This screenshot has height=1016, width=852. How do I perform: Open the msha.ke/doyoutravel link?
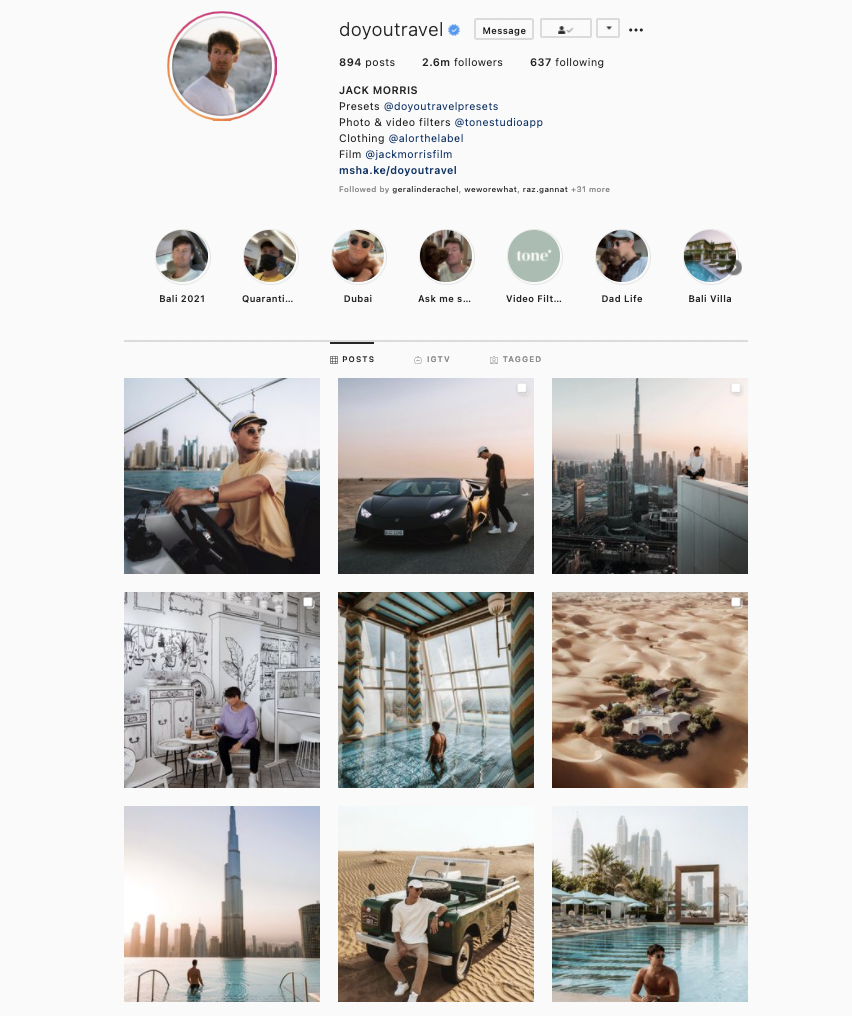pos(398,170)
